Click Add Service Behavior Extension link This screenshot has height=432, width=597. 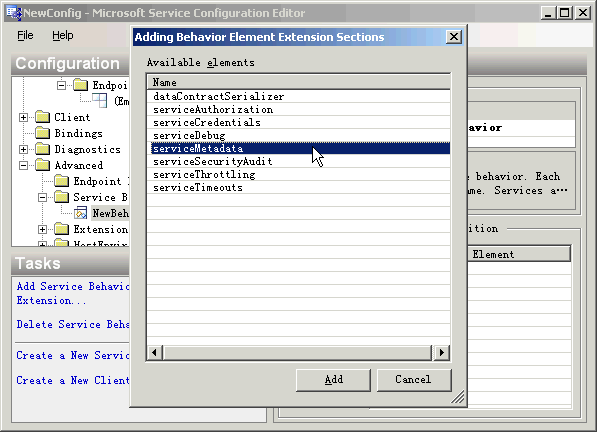click(72, 293)
